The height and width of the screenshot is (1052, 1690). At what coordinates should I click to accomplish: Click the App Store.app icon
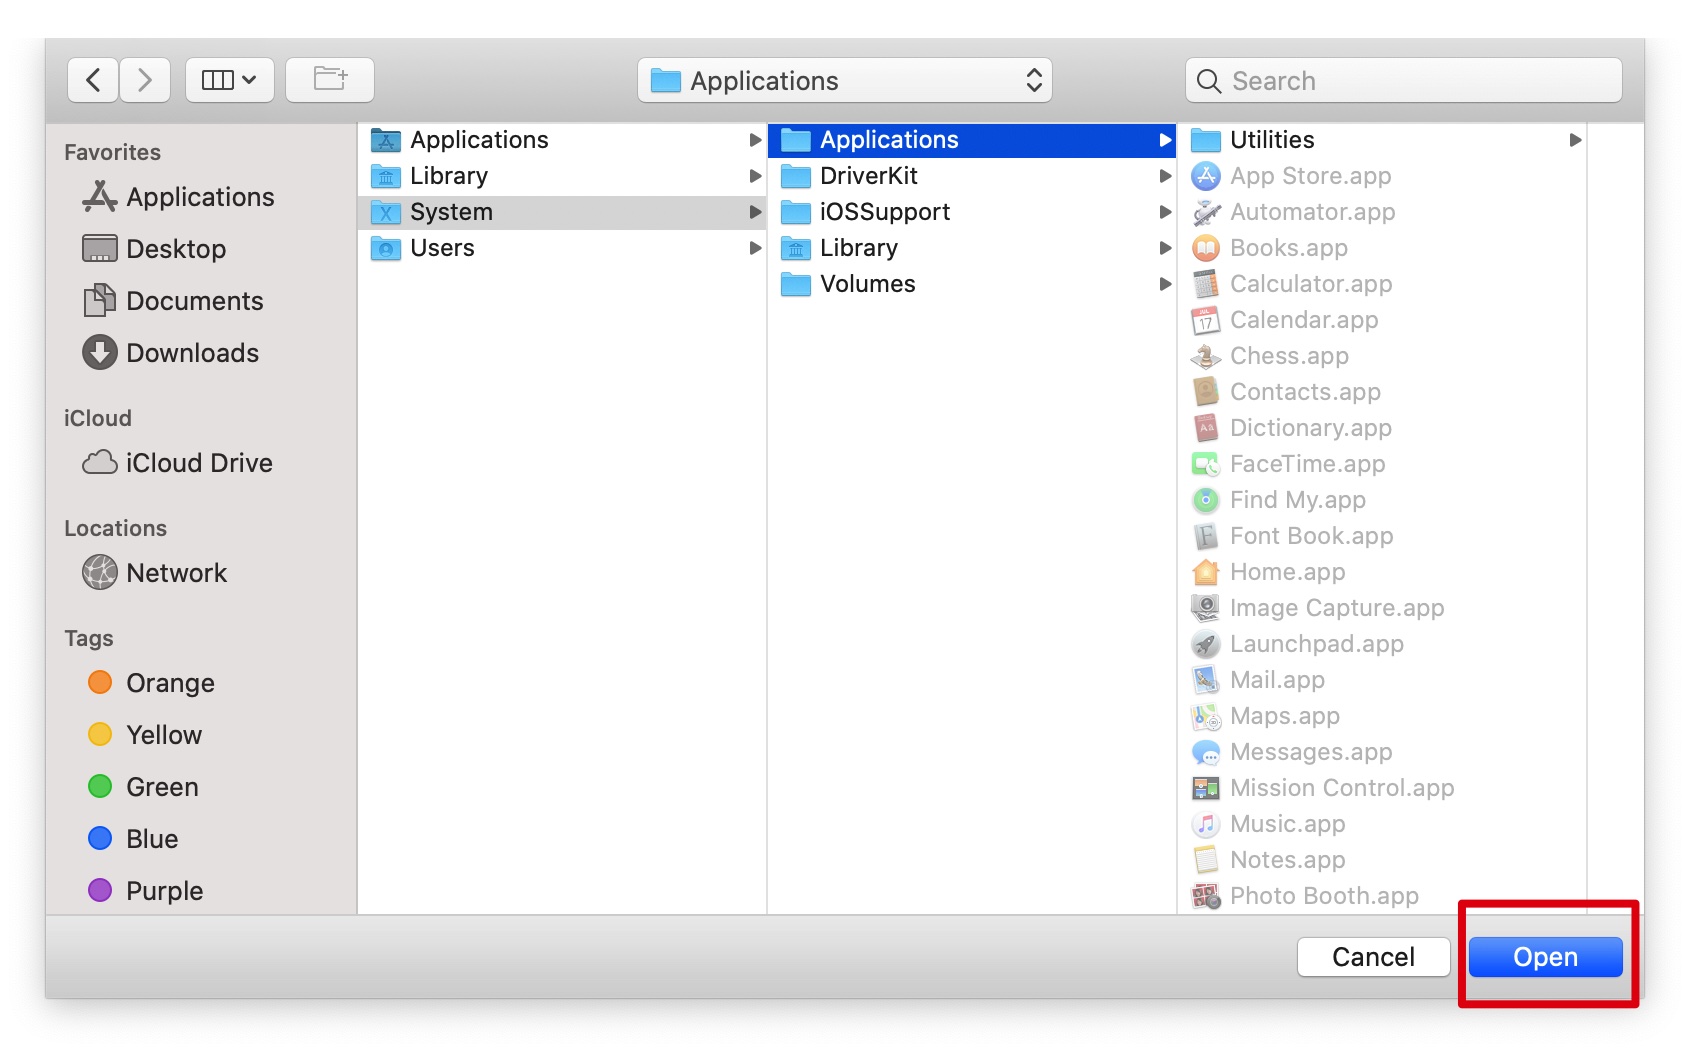1206,176
